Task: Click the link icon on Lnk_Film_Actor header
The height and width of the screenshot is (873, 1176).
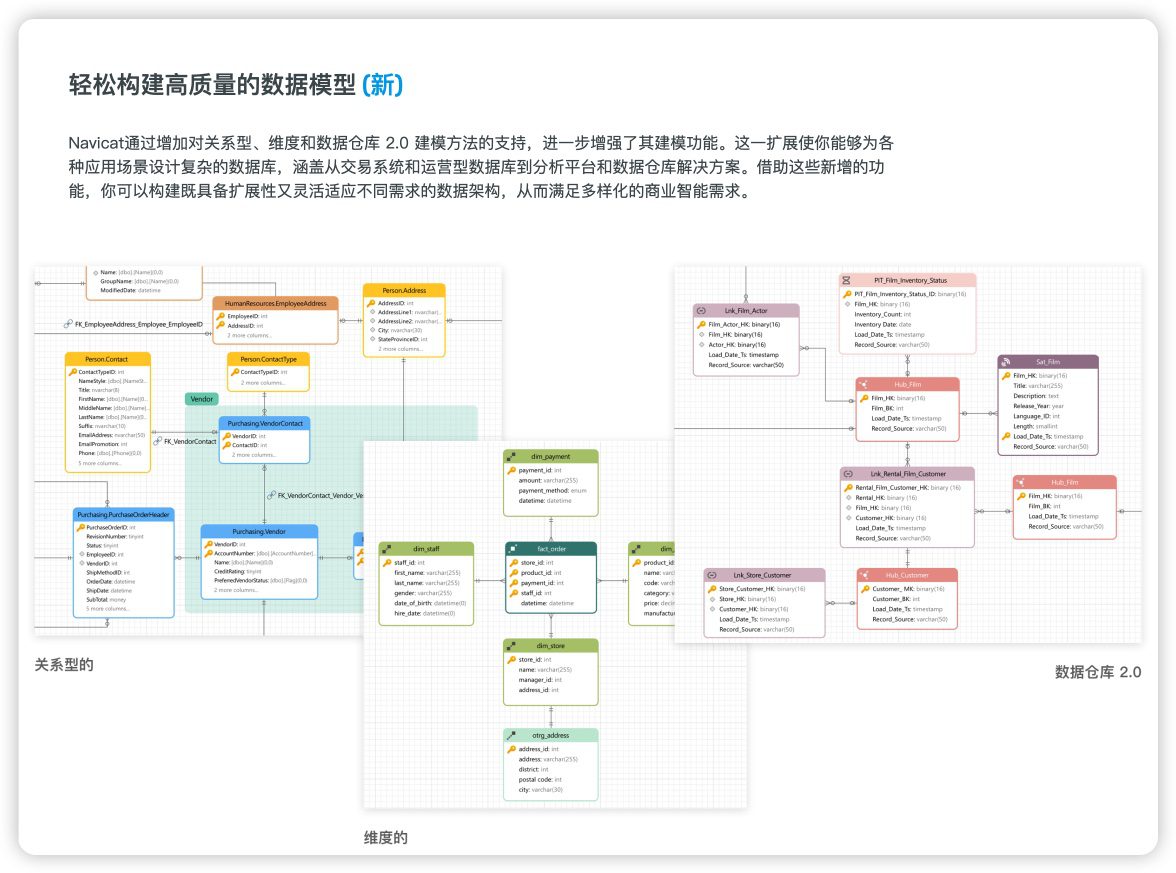Action: pos(701,311)
